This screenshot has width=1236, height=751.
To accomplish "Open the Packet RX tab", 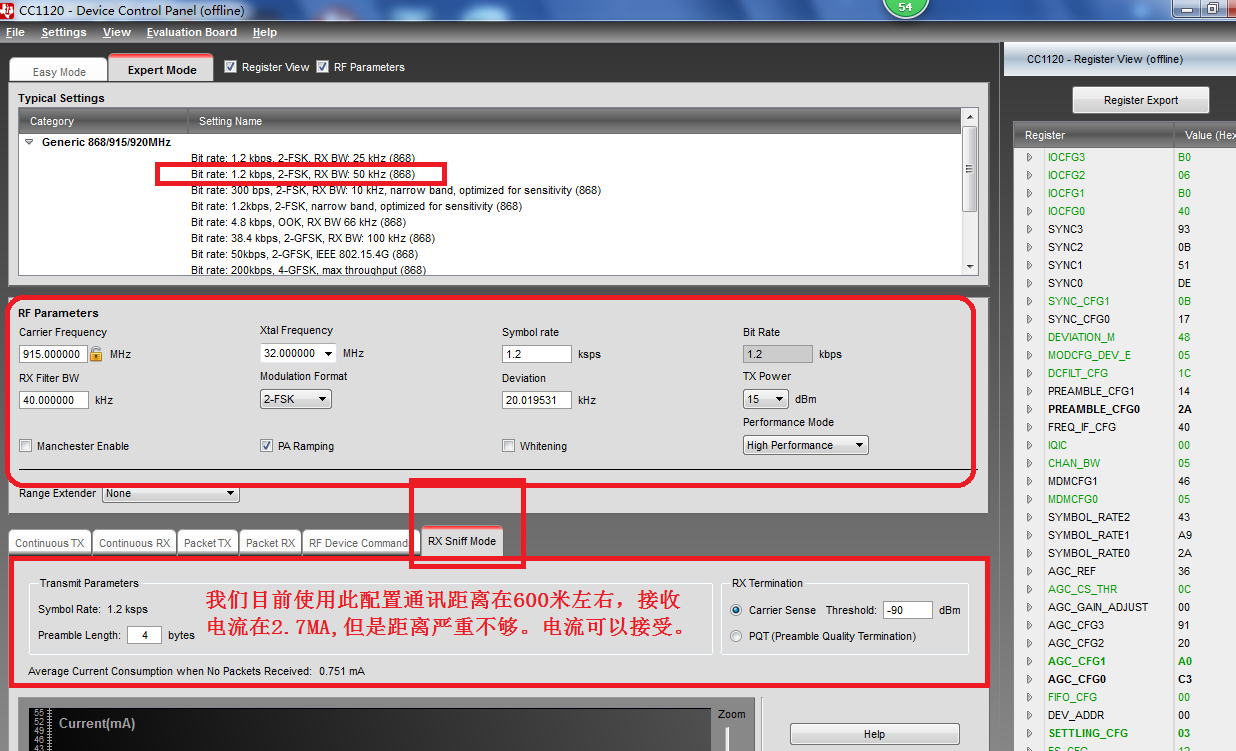I will pos(270,543).
